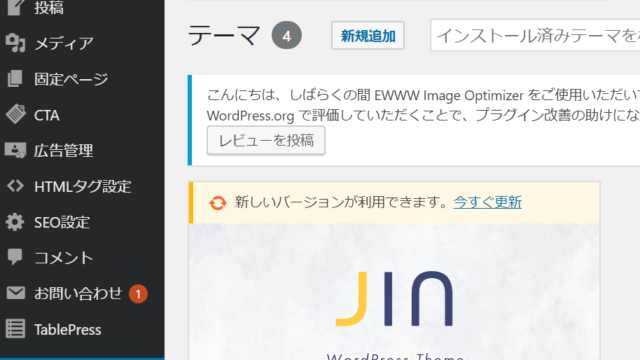Select the JIN theme thumbnail

pos(394,291)
